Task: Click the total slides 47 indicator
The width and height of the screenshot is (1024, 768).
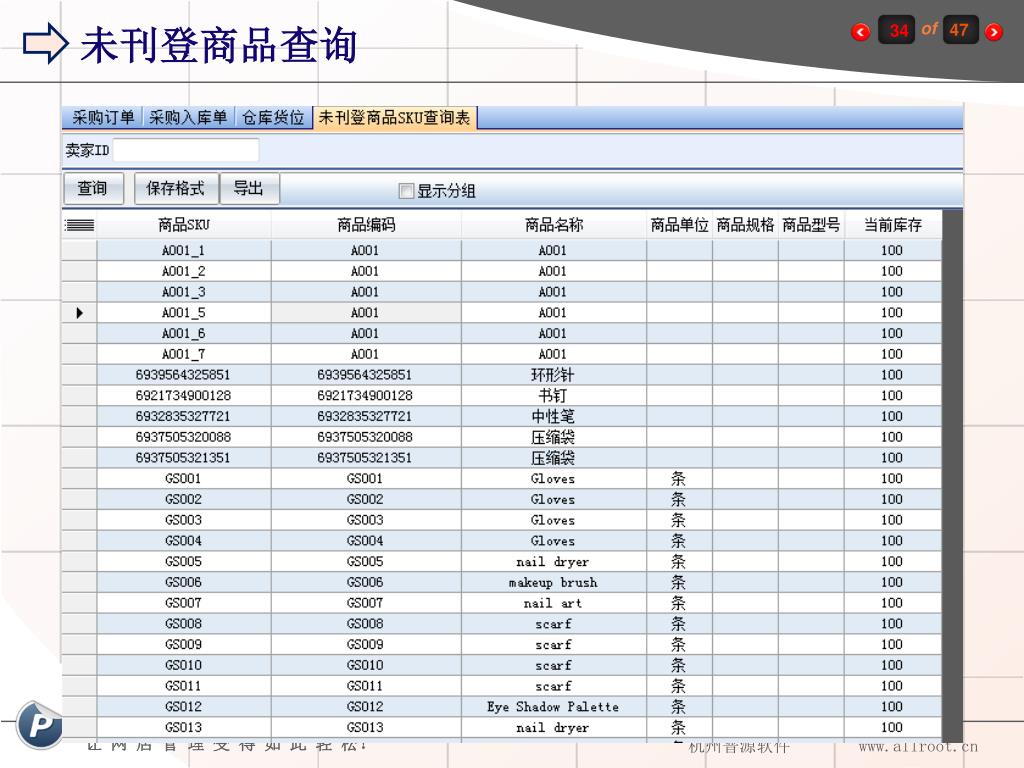Action: coord(960,29)
